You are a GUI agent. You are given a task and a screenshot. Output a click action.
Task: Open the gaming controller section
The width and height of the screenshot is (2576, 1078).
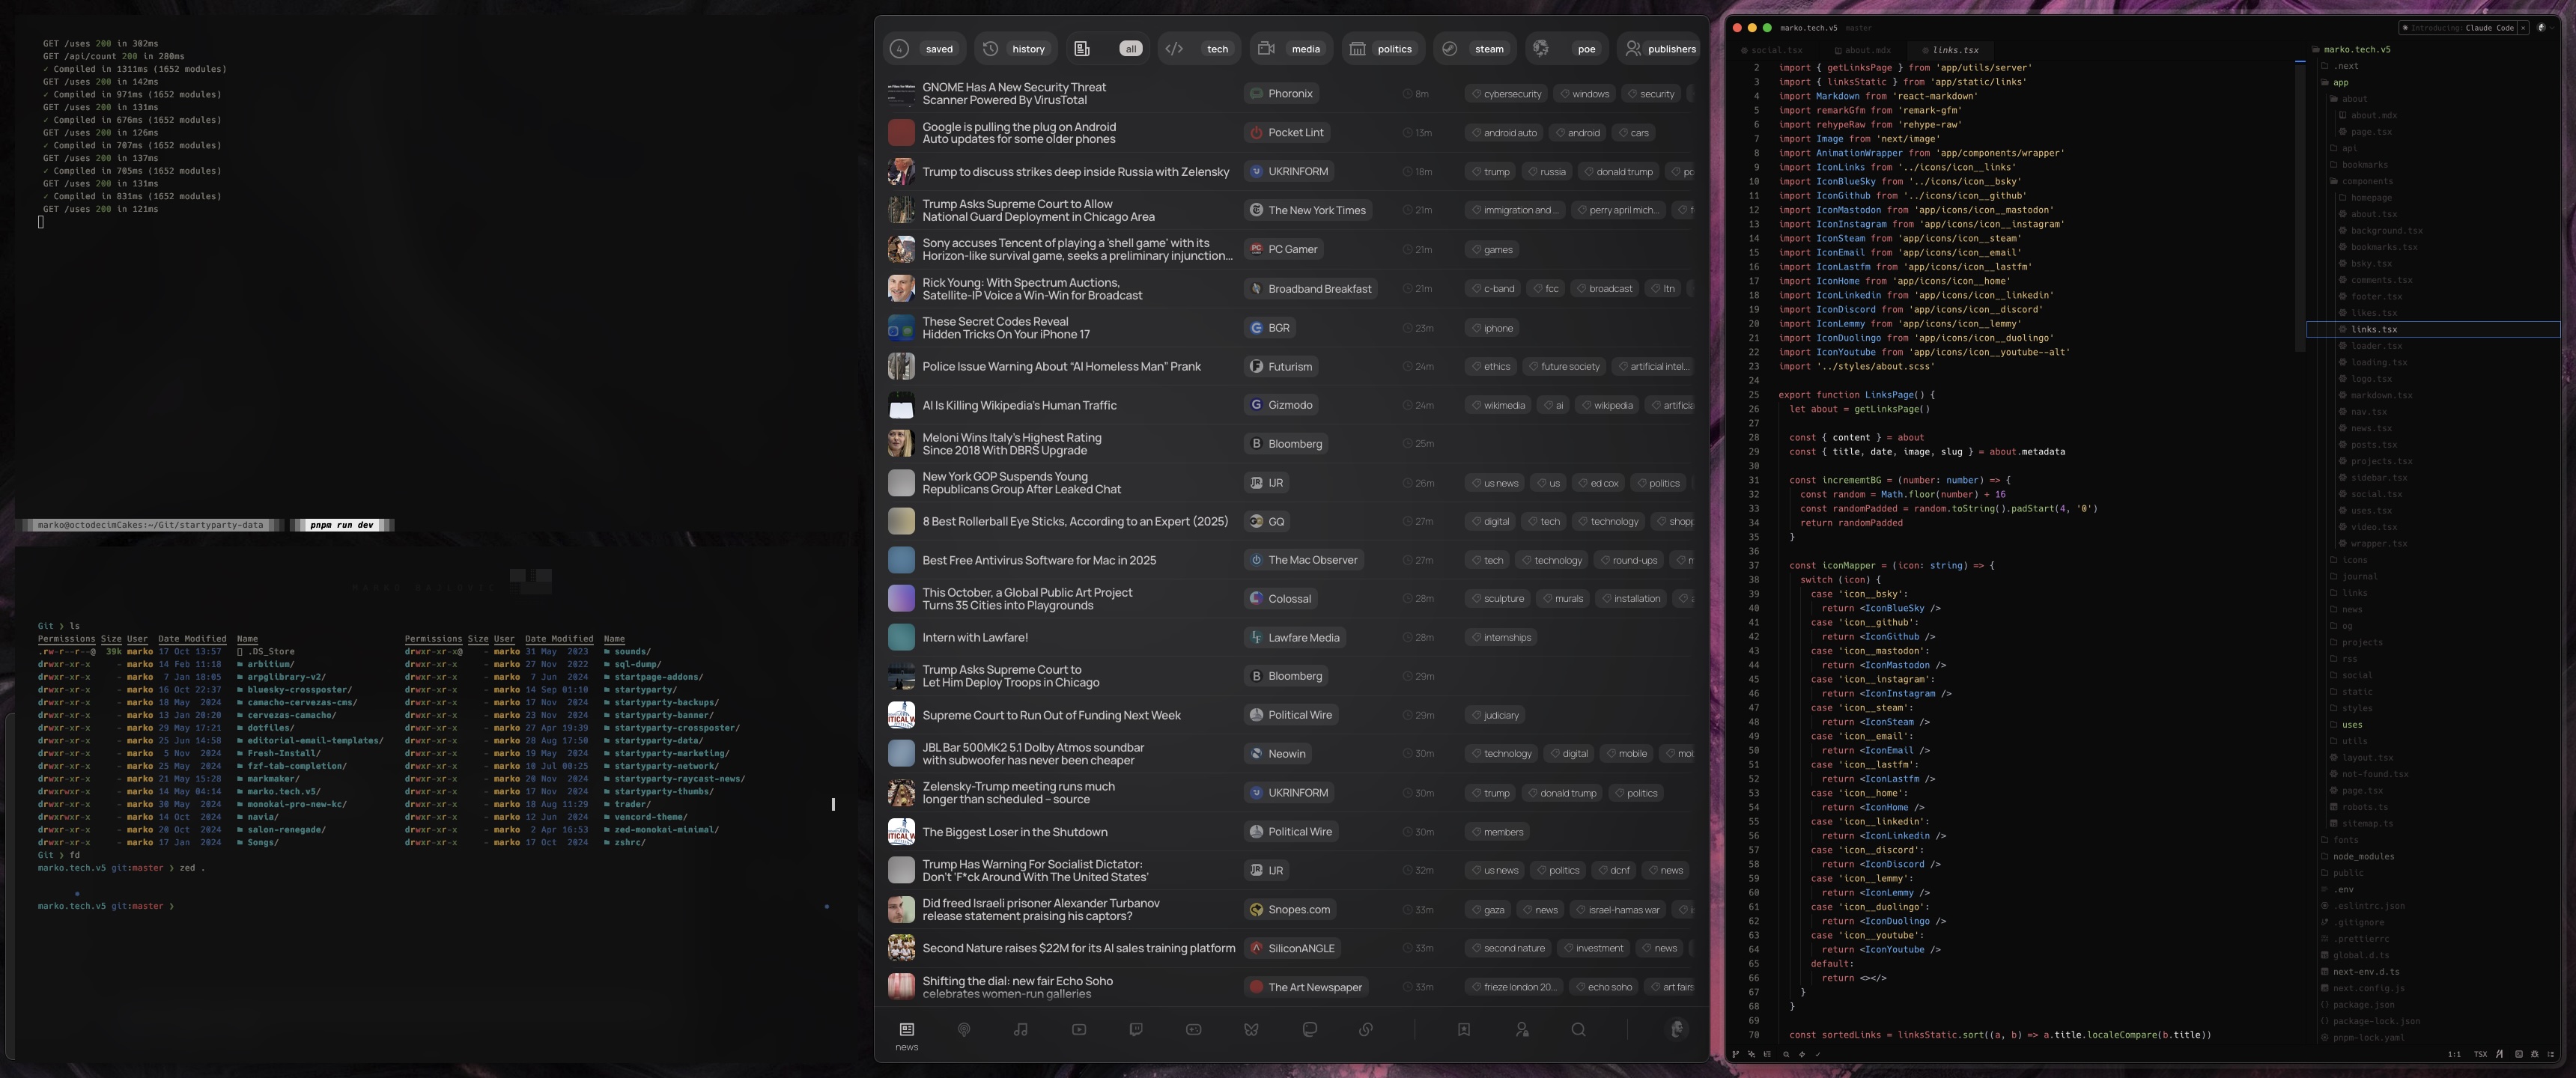1194,1029
